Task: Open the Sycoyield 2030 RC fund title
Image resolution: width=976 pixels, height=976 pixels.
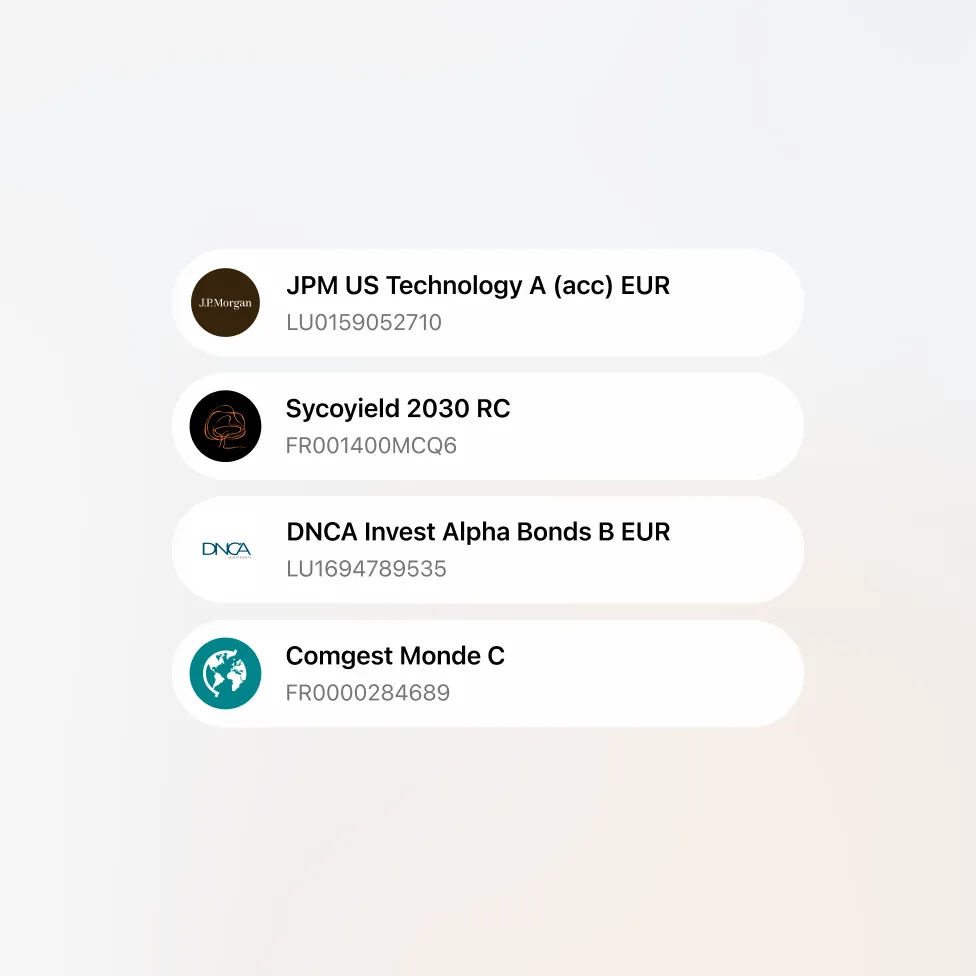Action: click(x=398, y=409)
